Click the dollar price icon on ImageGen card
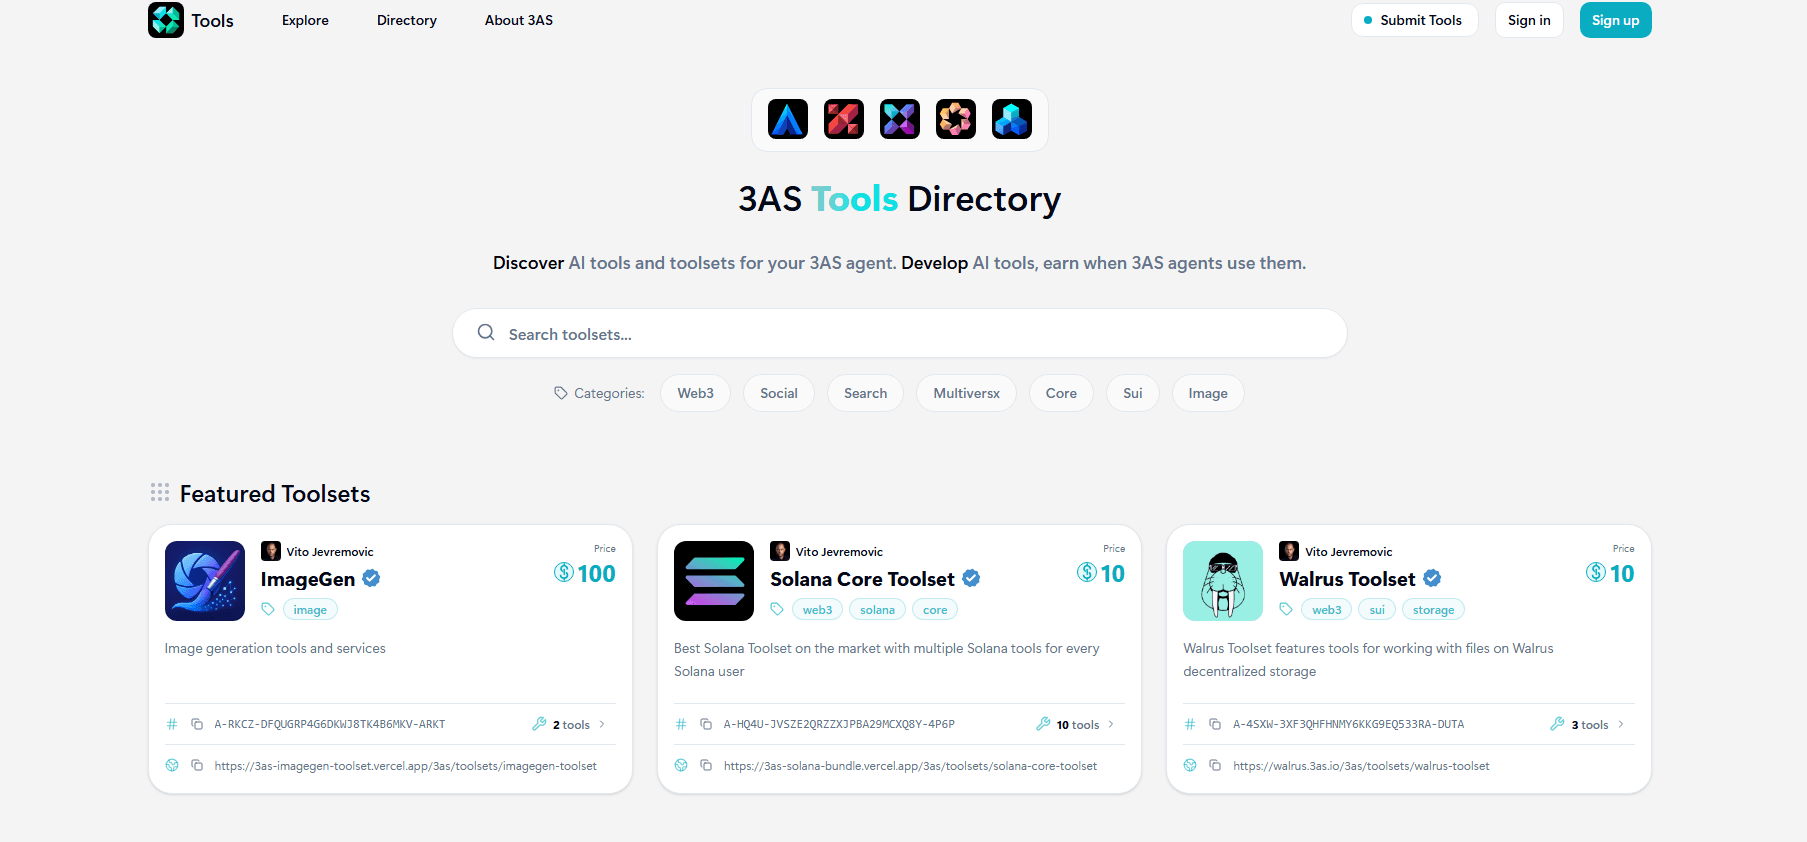 point(564,572)
